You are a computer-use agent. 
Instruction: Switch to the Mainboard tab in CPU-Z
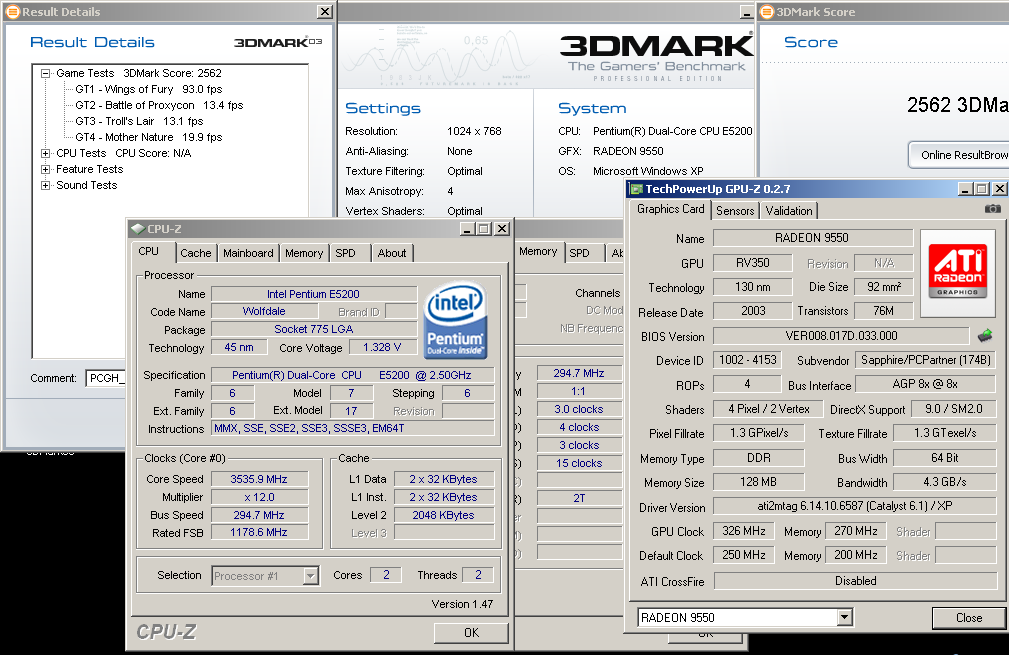pos(248,253)
